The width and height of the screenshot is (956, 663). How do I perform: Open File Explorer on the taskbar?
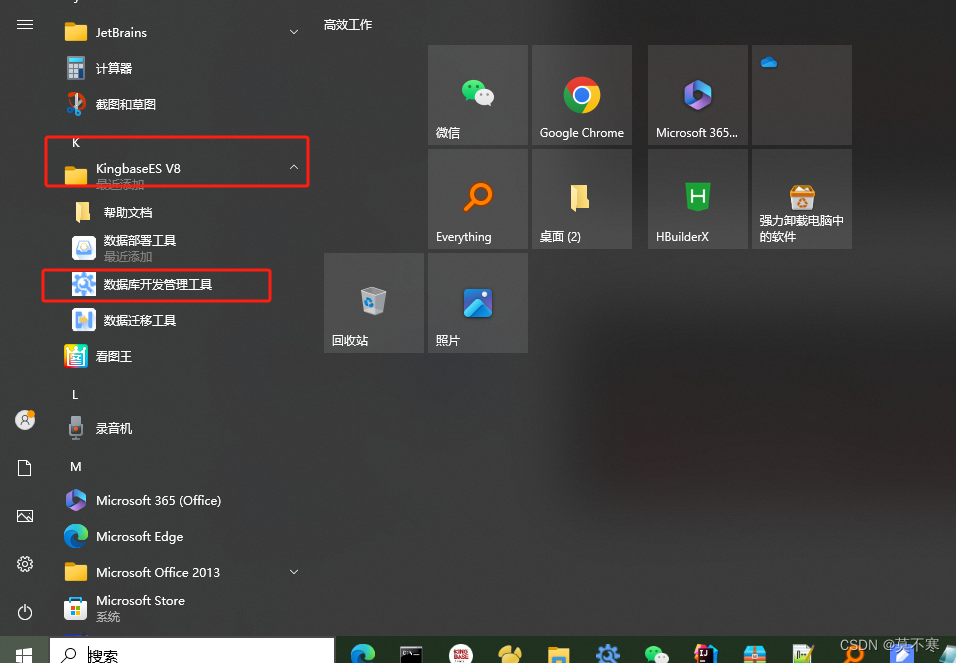point(558,654)
